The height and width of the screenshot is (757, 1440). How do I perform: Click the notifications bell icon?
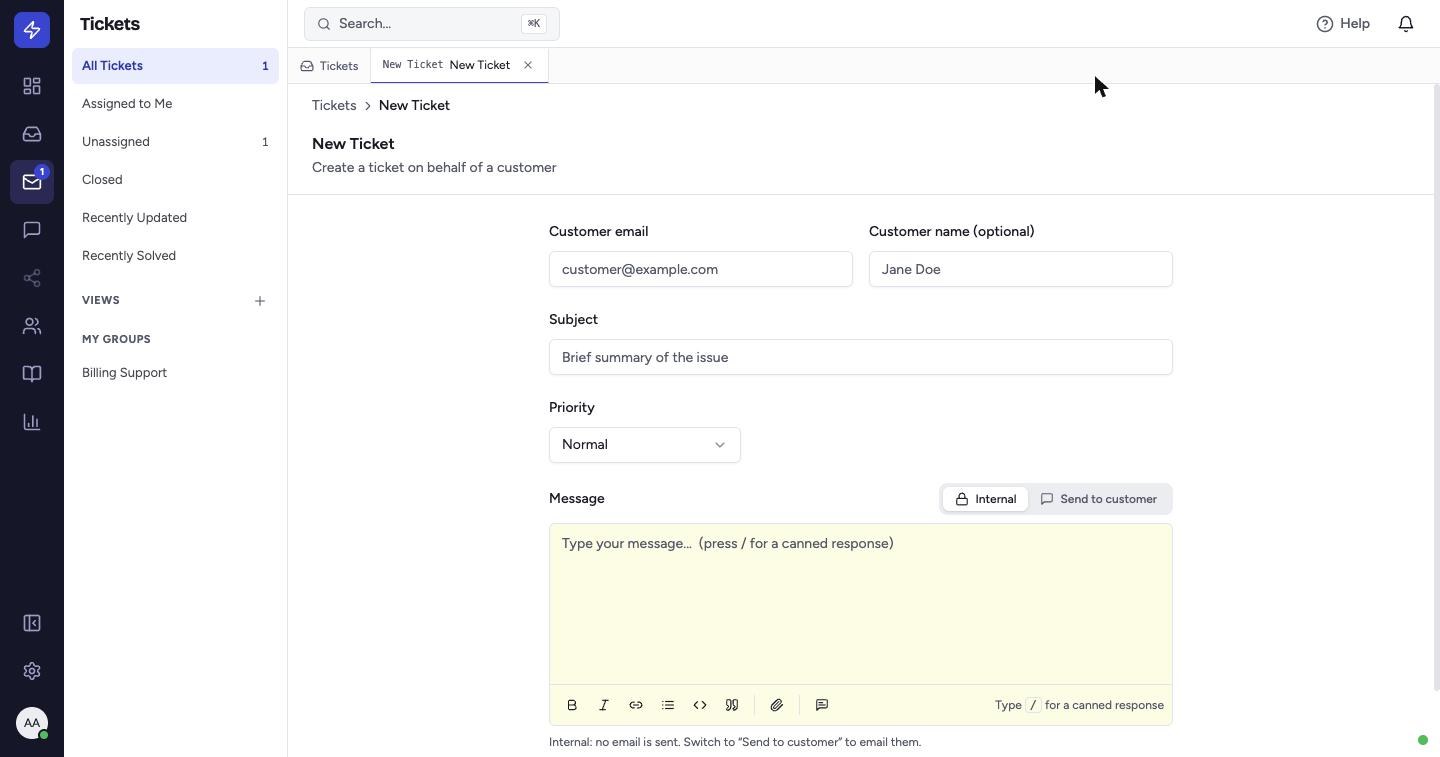pos(1406,23)
